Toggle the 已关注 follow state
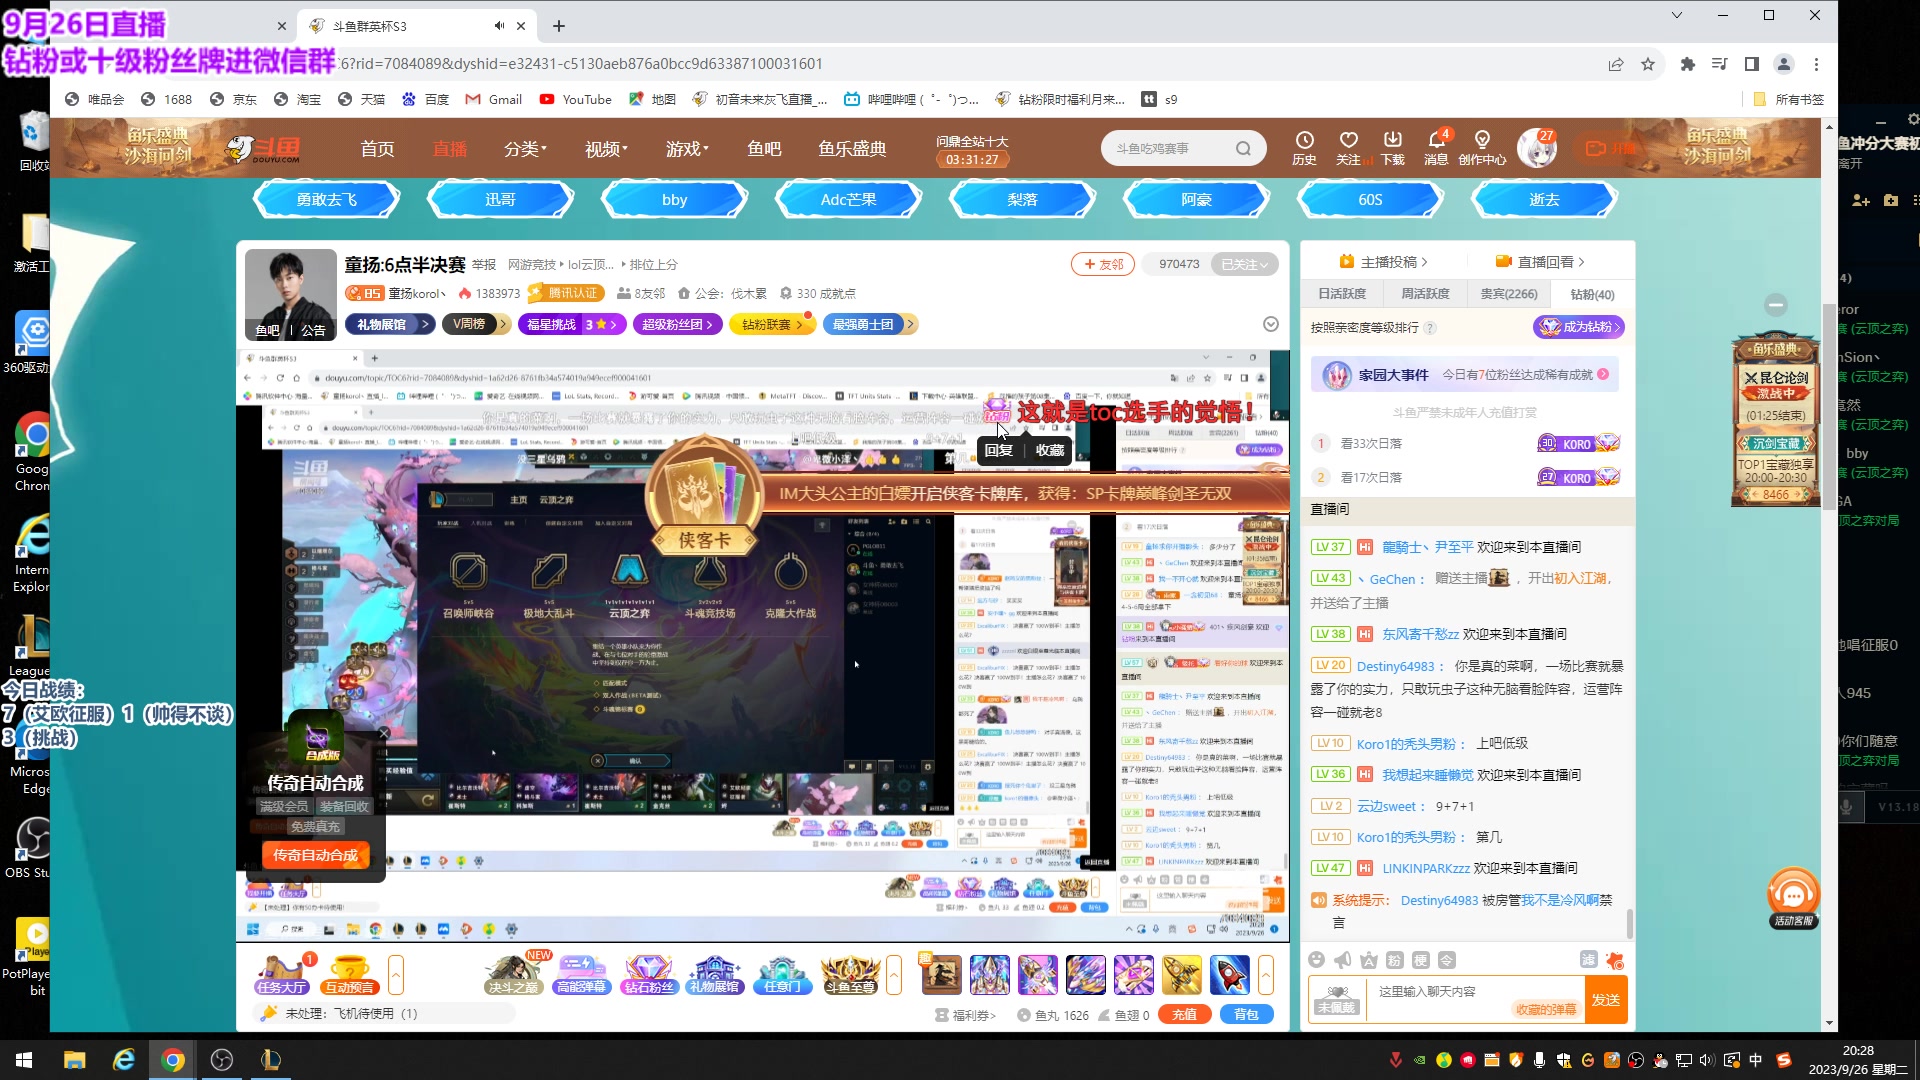 pos(1243,263)
